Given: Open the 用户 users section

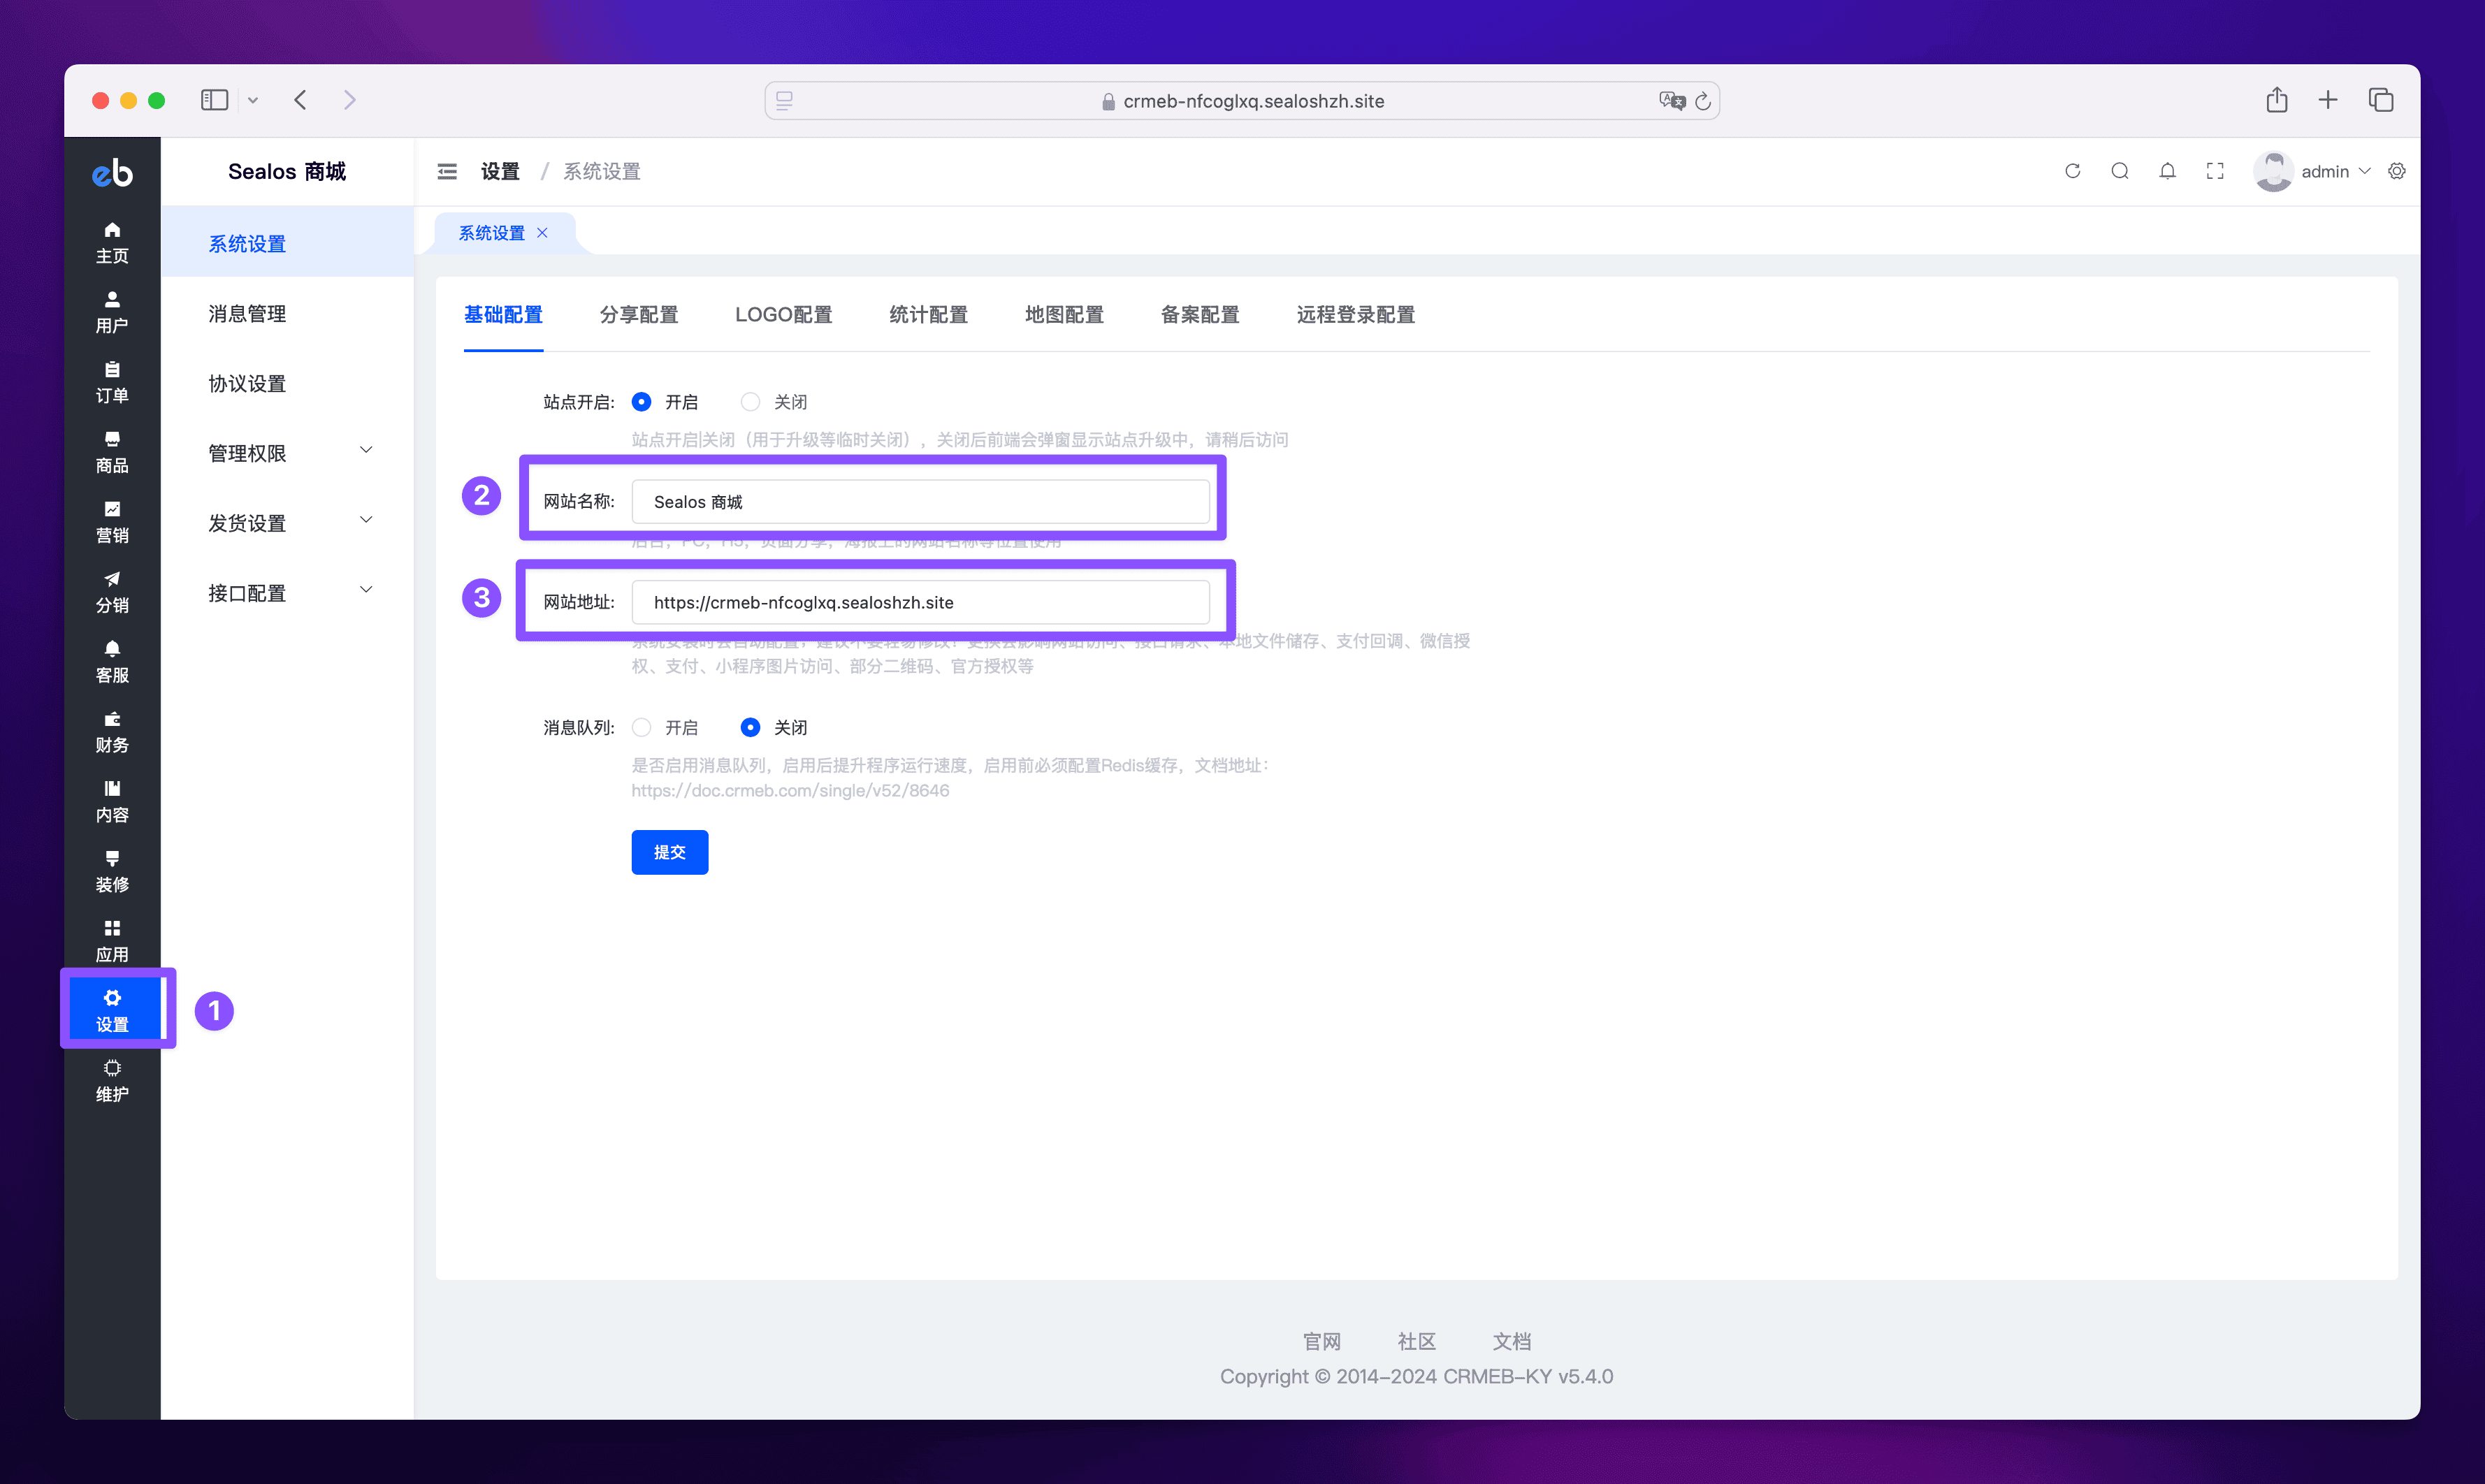Looking at the screenshot, I should (x=112, y=313).
